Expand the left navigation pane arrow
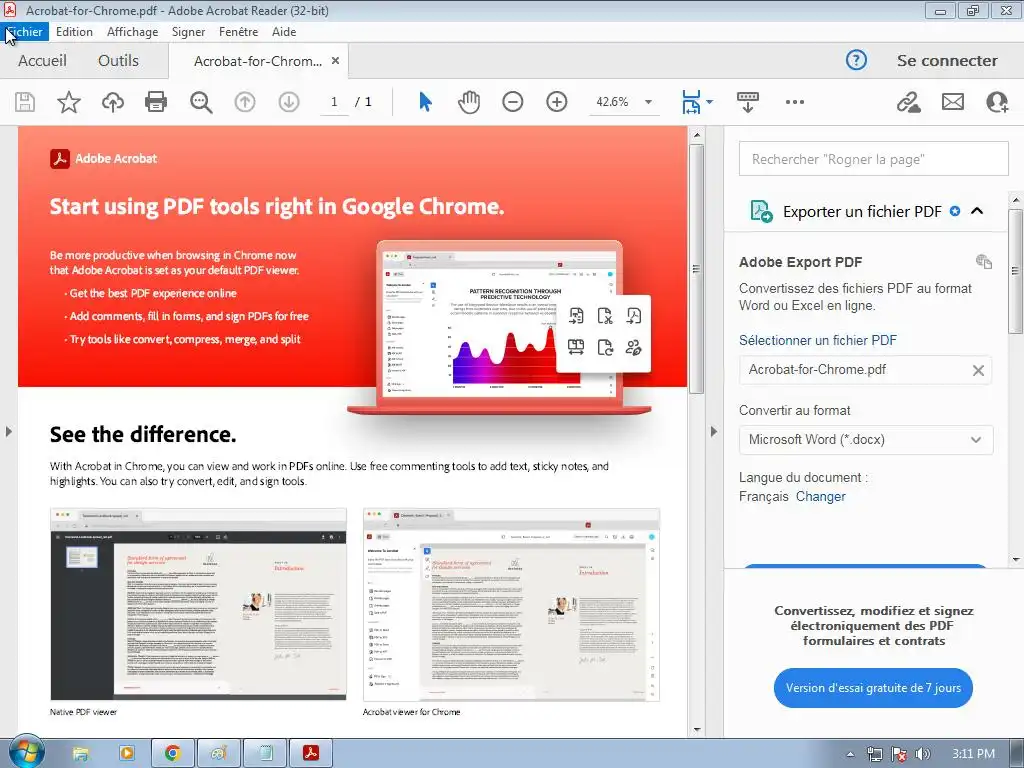Image resolution: width=1024 pixels, height=768 pixels. 8,432
